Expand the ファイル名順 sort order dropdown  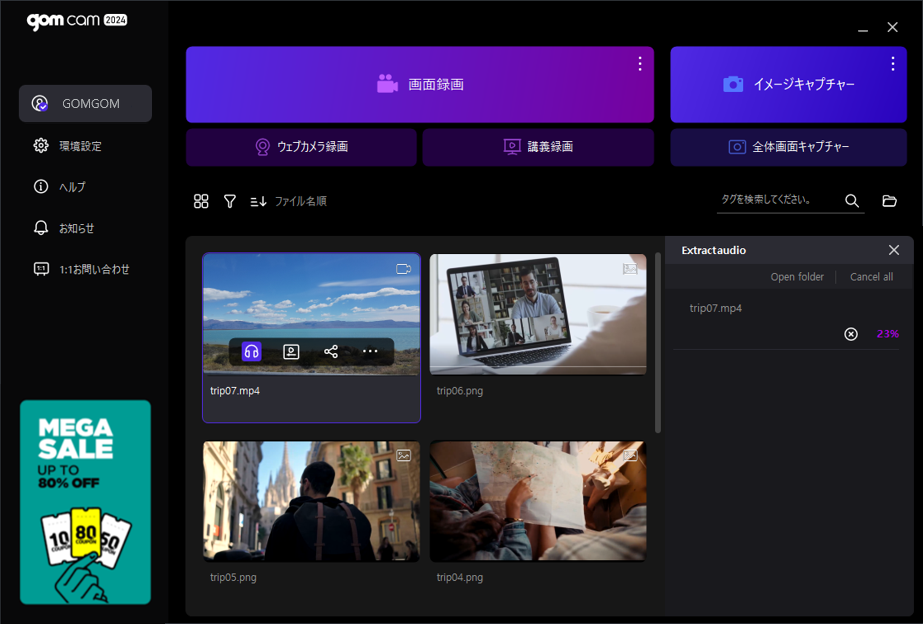coord(288,201)
